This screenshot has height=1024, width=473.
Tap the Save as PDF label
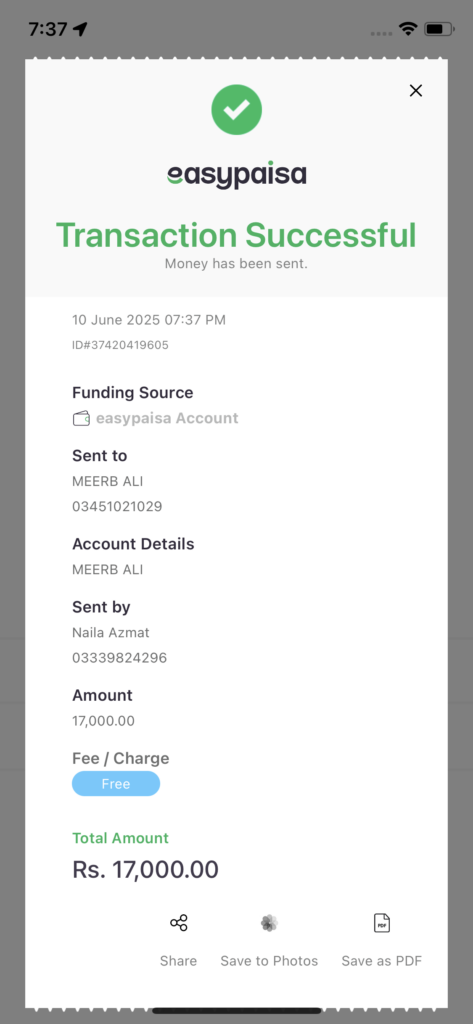coord(382,961)
